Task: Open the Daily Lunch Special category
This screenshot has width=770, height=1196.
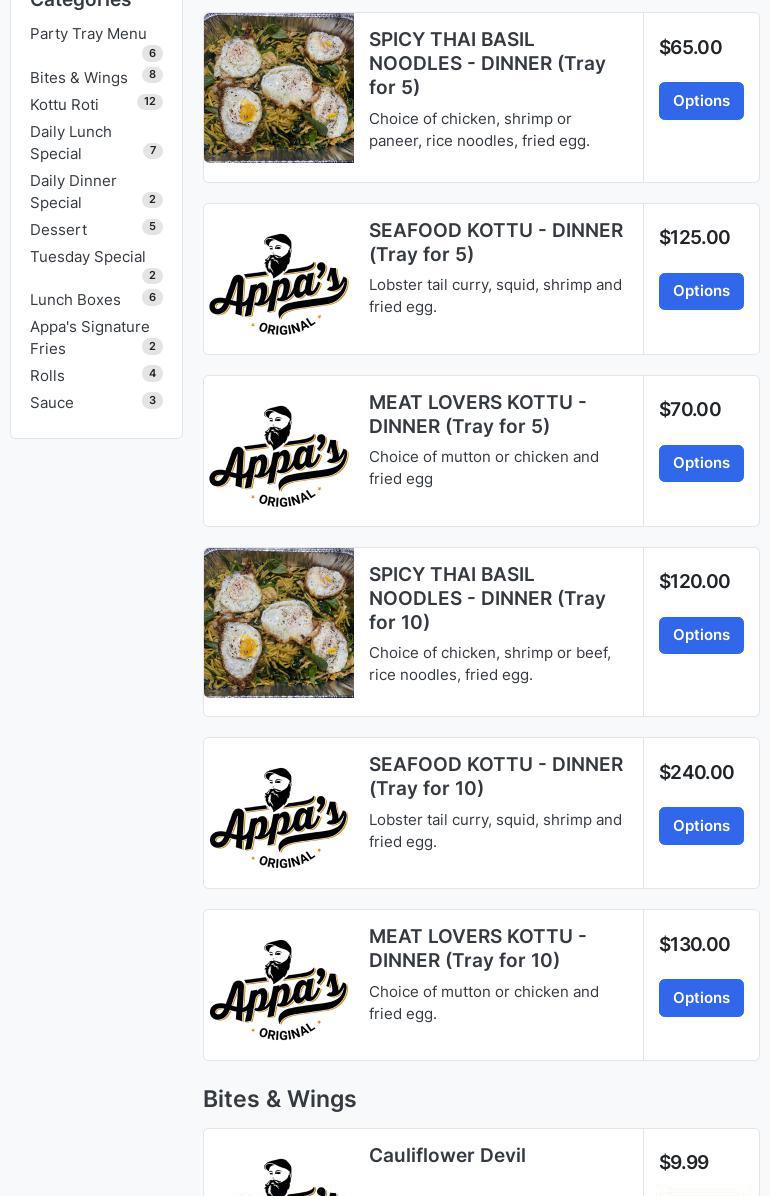Action: pos(71,143)
